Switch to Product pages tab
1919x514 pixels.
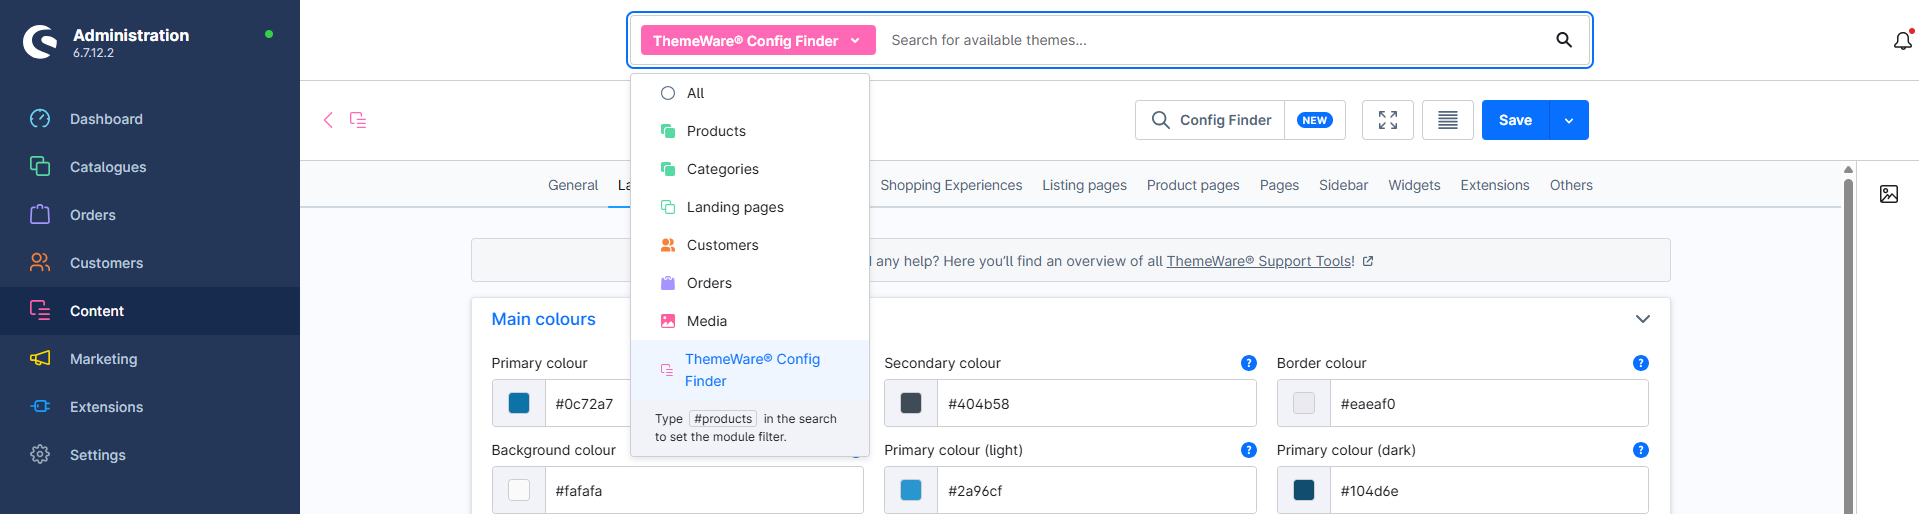click(x=1193, y=185)
